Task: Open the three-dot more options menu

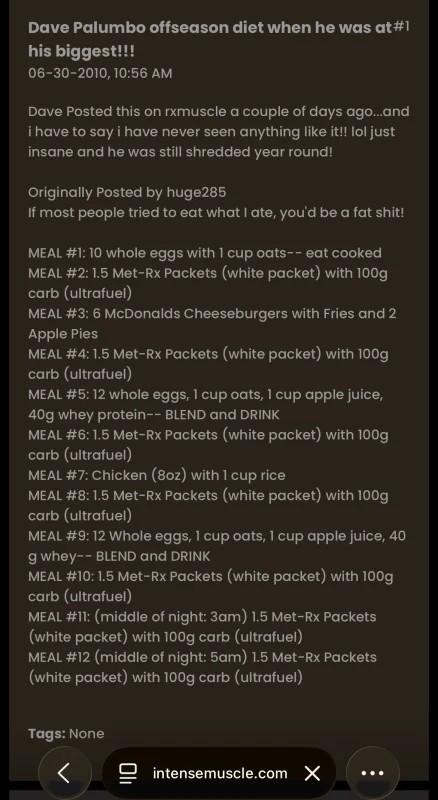Action: coord(373,773)
